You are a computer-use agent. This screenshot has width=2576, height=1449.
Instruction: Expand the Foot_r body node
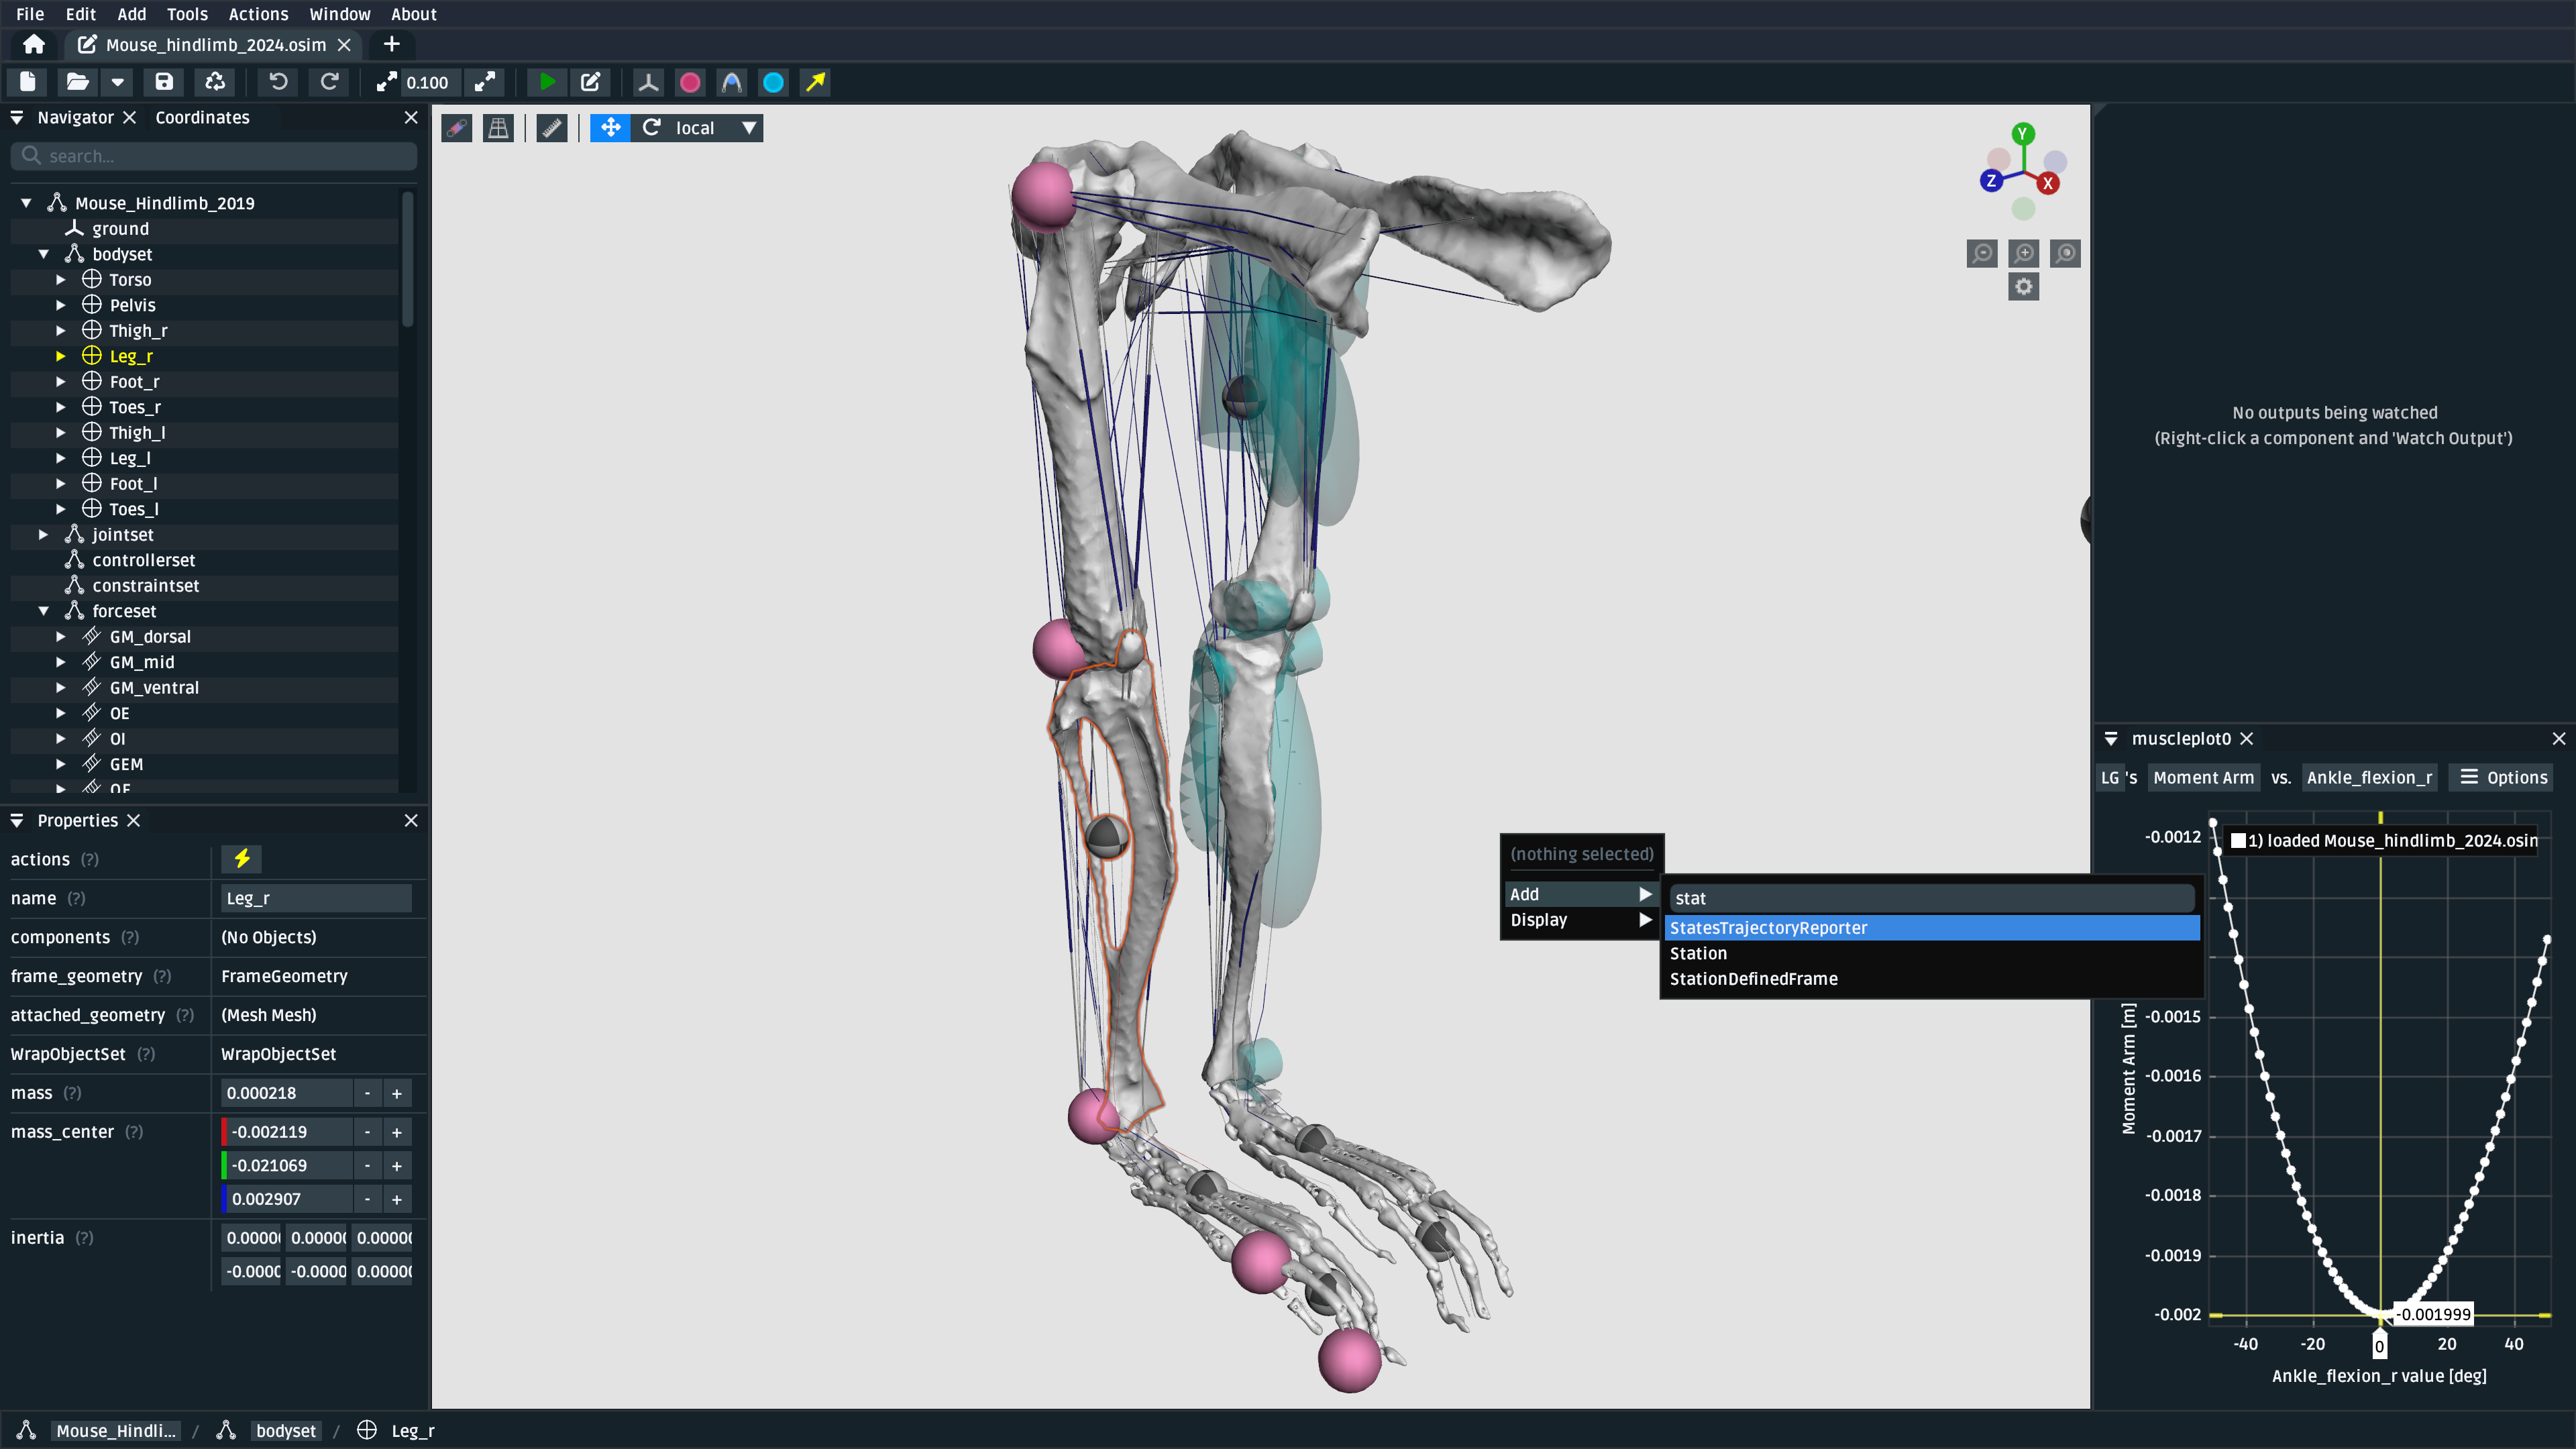pos(60,382)
